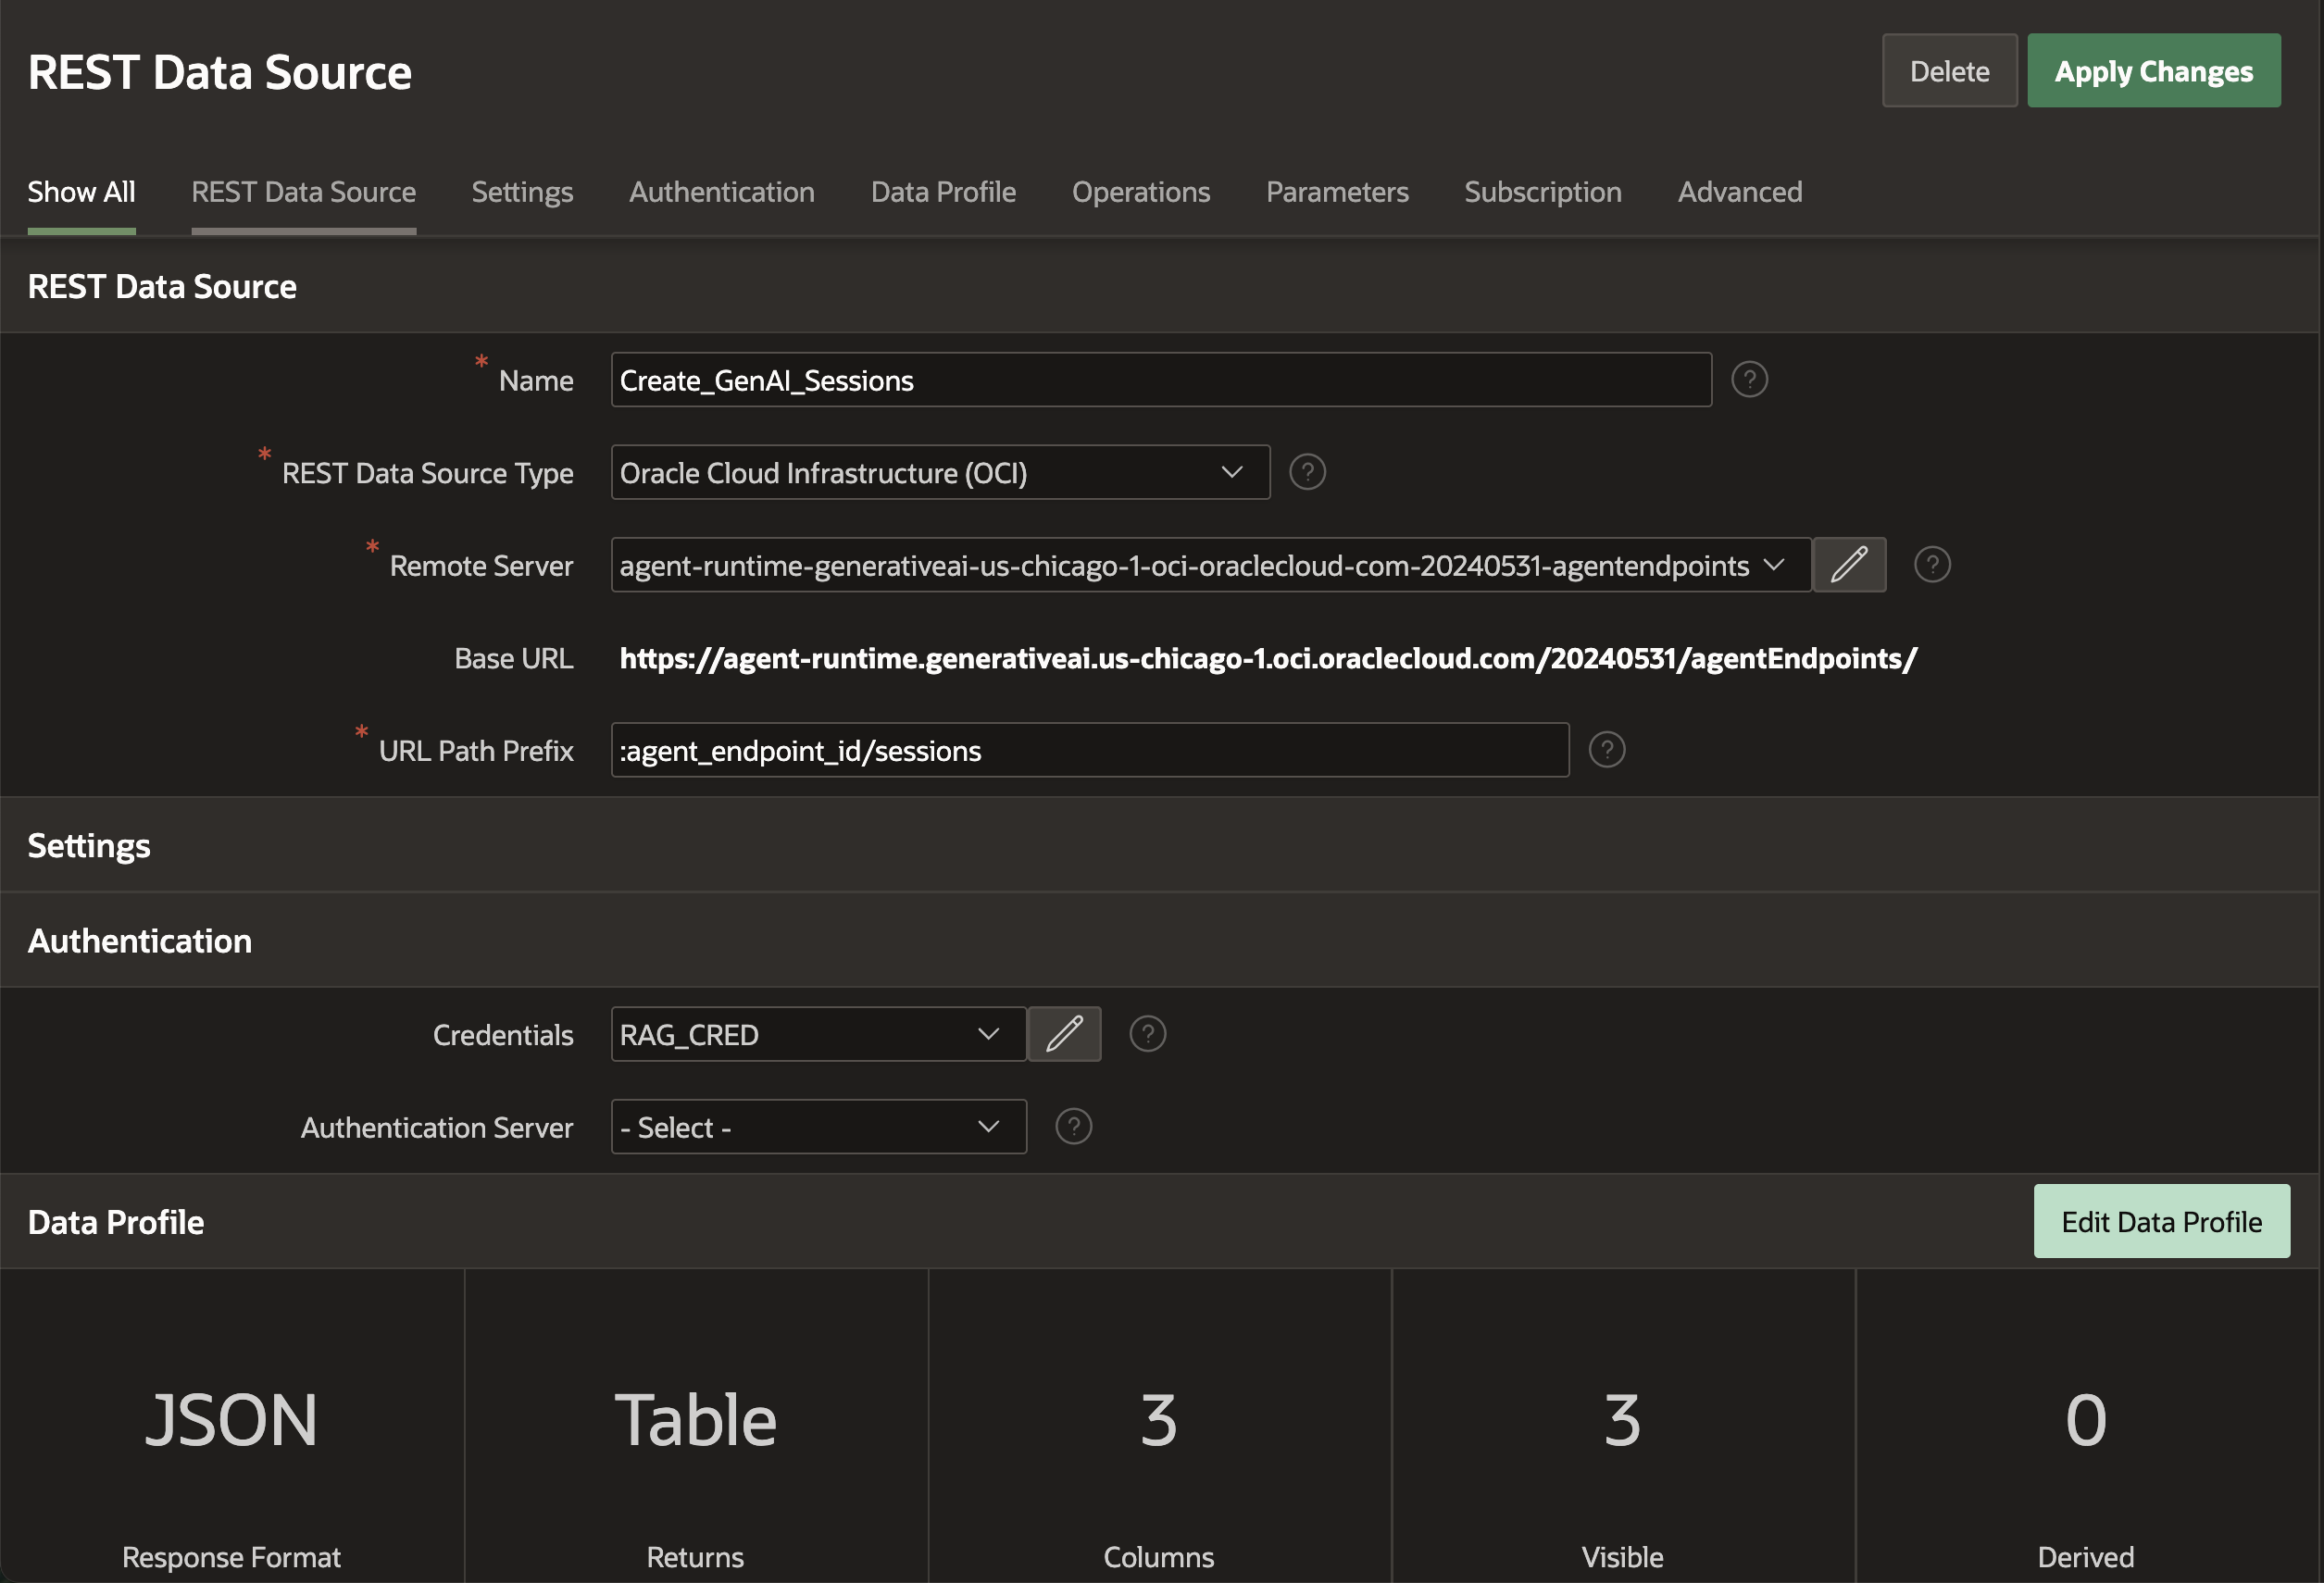Open the Data Profile tab
This screenshot has height=1583, width=2324.
click(943, 192)
